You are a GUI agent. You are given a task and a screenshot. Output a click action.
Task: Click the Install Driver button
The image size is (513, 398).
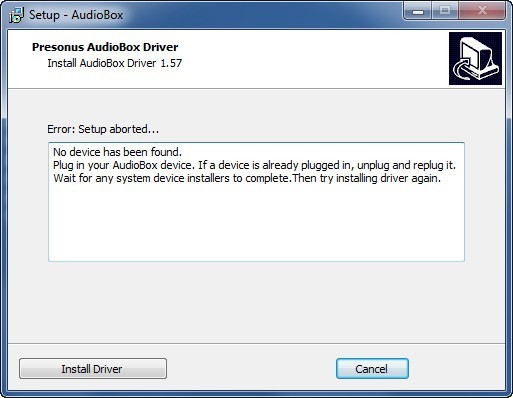[x=93, y=368]
